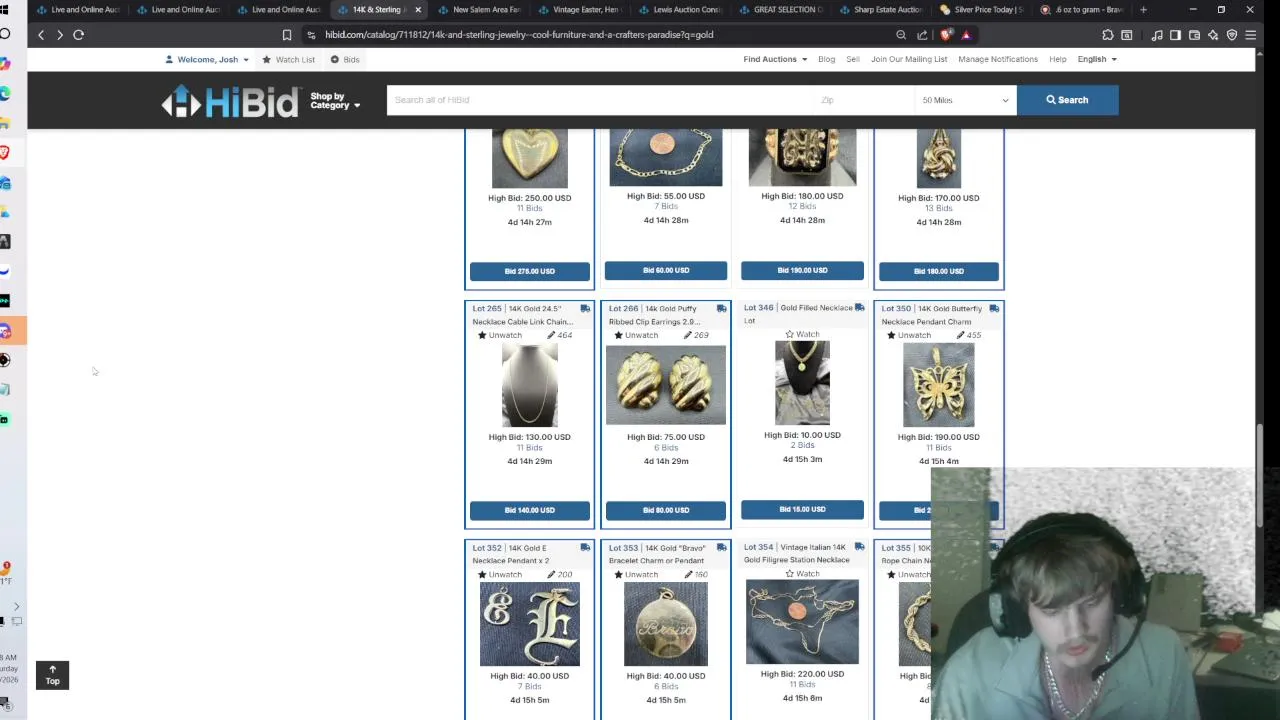1280x720 pixels.
Task: Switch to the Sharp Estate Auction tab
Action: point(880,10)
